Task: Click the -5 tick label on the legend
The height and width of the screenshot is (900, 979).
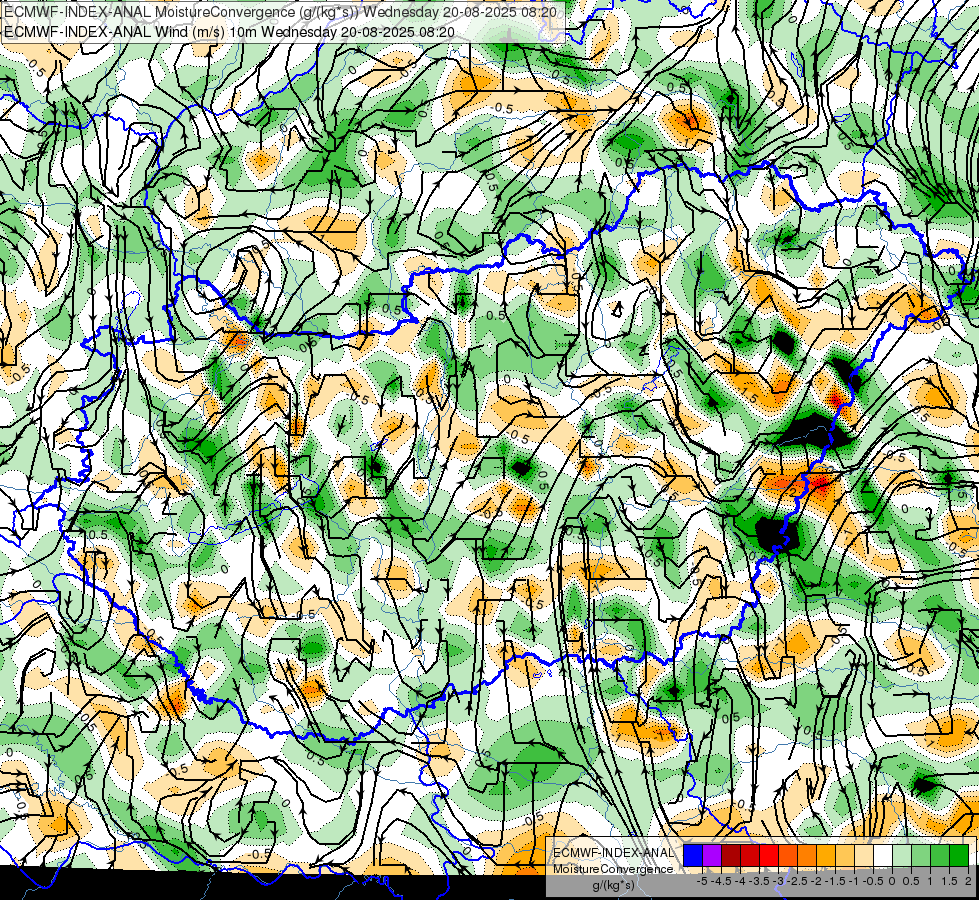Action: [x=702, y=881]
